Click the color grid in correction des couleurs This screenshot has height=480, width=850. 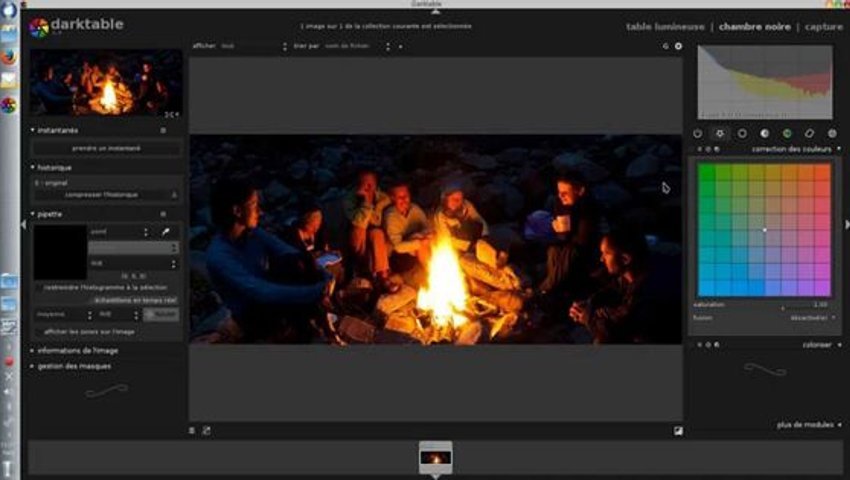[764, 230]
